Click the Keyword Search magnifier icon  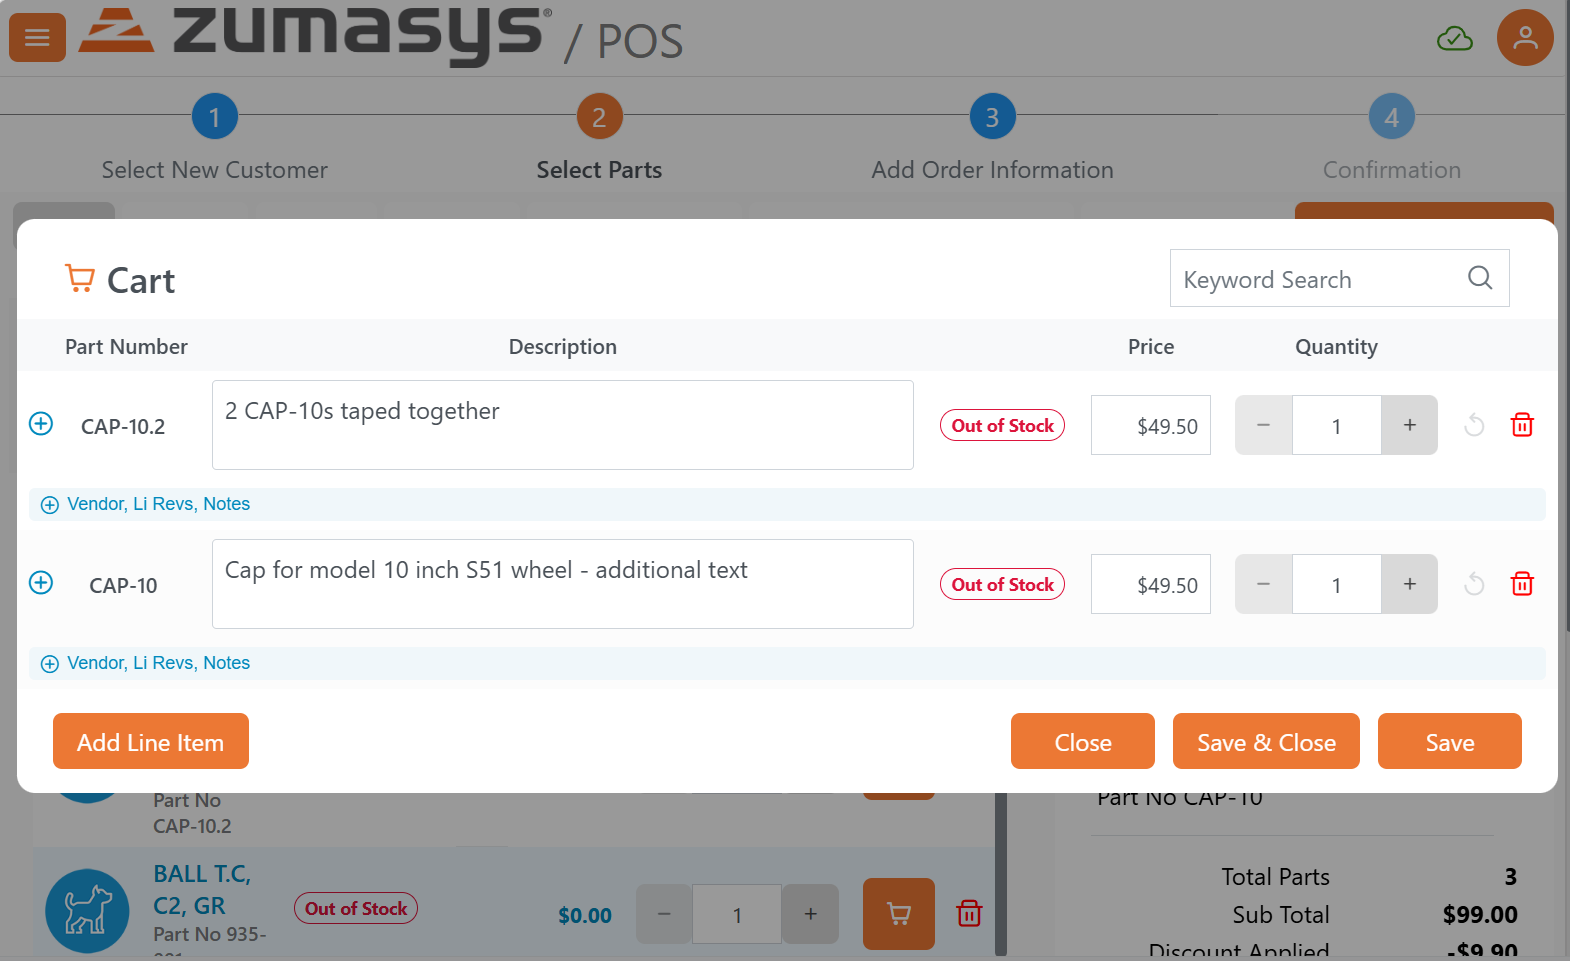click(1480, 278)
